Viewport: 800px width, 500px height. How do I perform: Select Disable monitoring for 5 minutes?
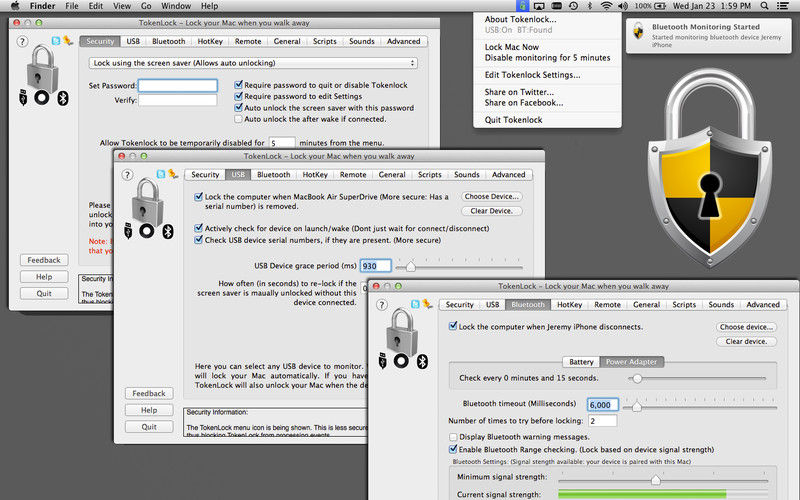pos(547,58)
